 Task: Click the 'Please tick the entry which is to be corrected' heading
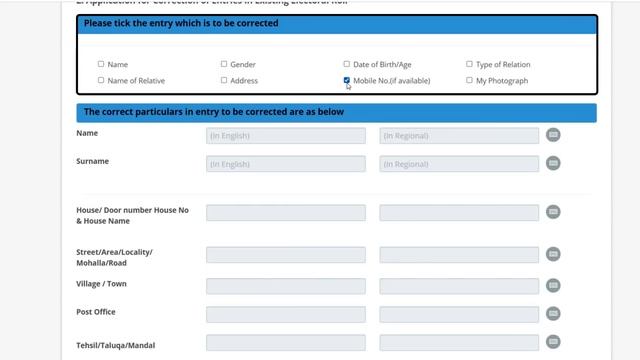tap(181, 23)
